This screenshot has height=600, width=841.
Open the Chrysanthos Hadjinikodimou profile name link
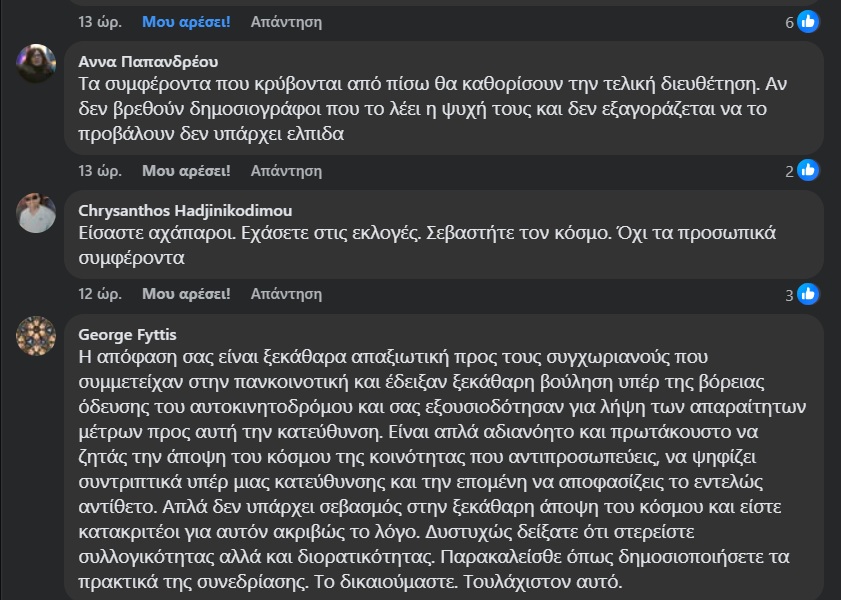[185, 210]
